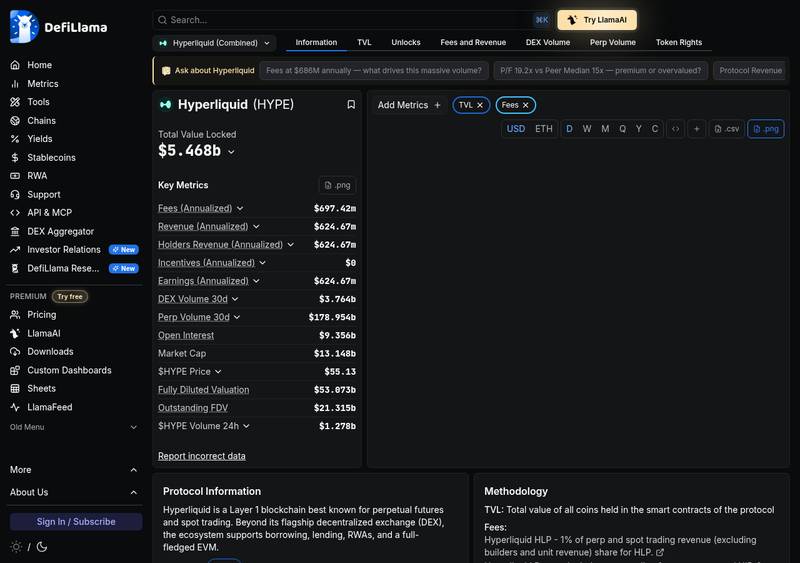Open the Pricing page
Image resolution: width=800 pixels, height=563 pixels.
pos(41,314)
